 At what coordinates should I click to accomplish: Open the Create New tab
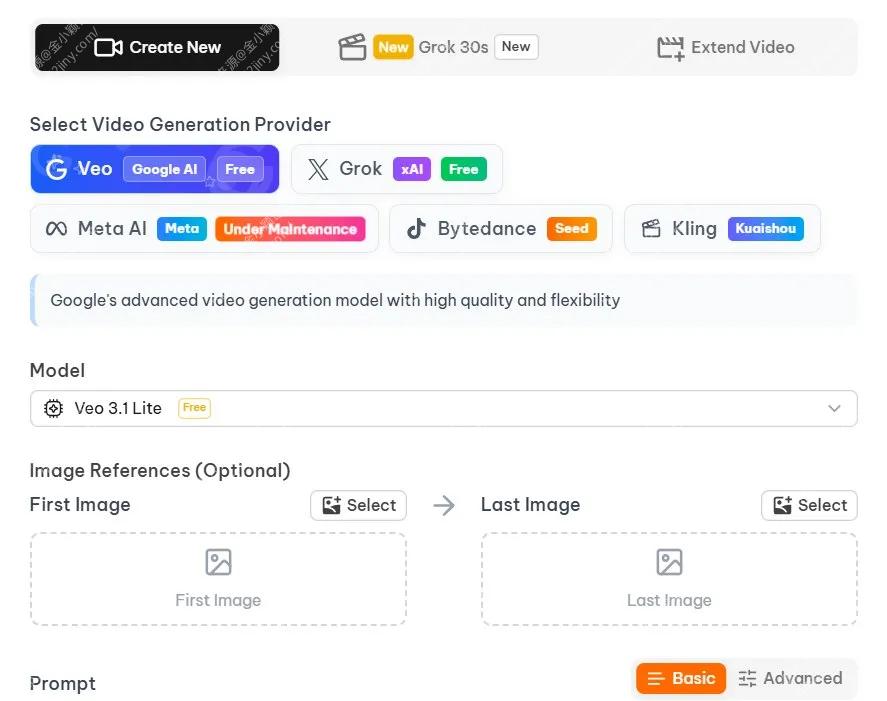[x=157, y=48]
